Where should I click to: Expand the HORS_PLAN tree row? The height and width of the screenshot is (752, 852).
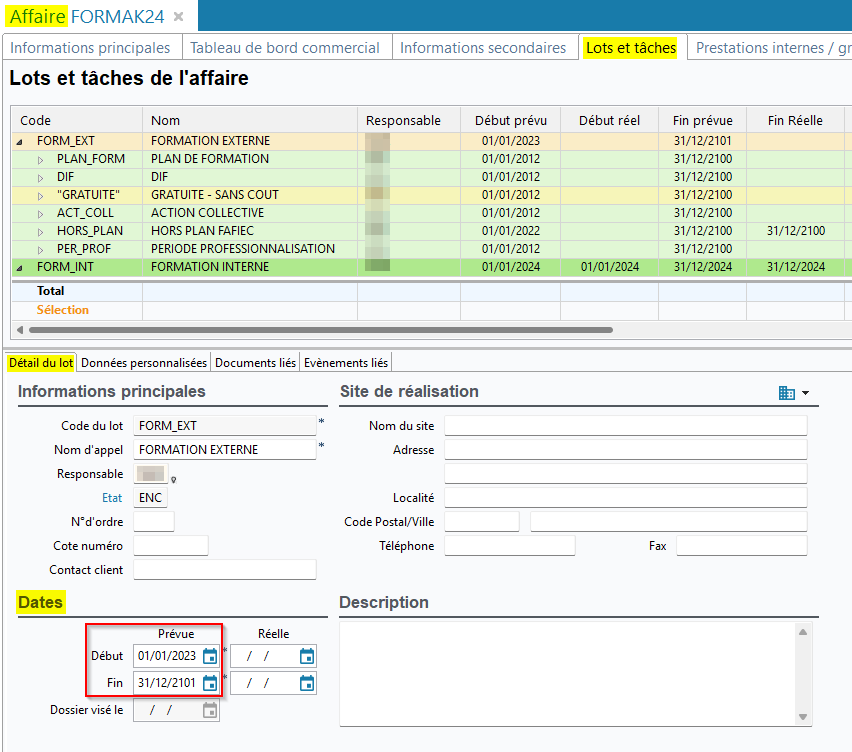41,231
